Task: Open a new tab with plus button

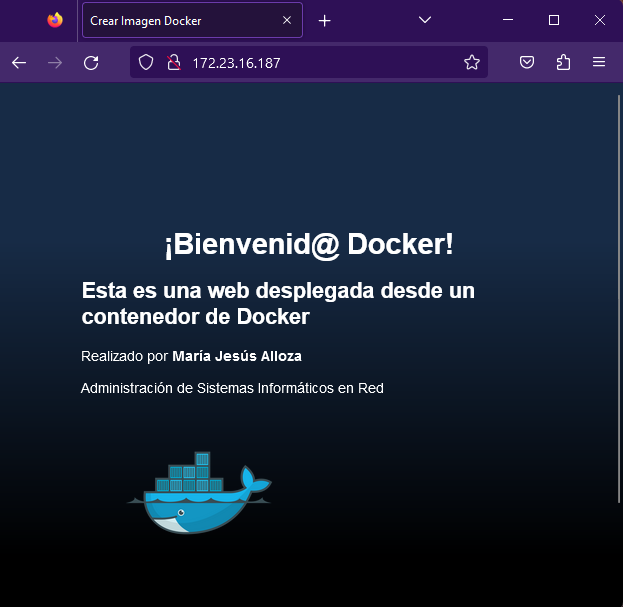Action: click(x=324, y=20)
